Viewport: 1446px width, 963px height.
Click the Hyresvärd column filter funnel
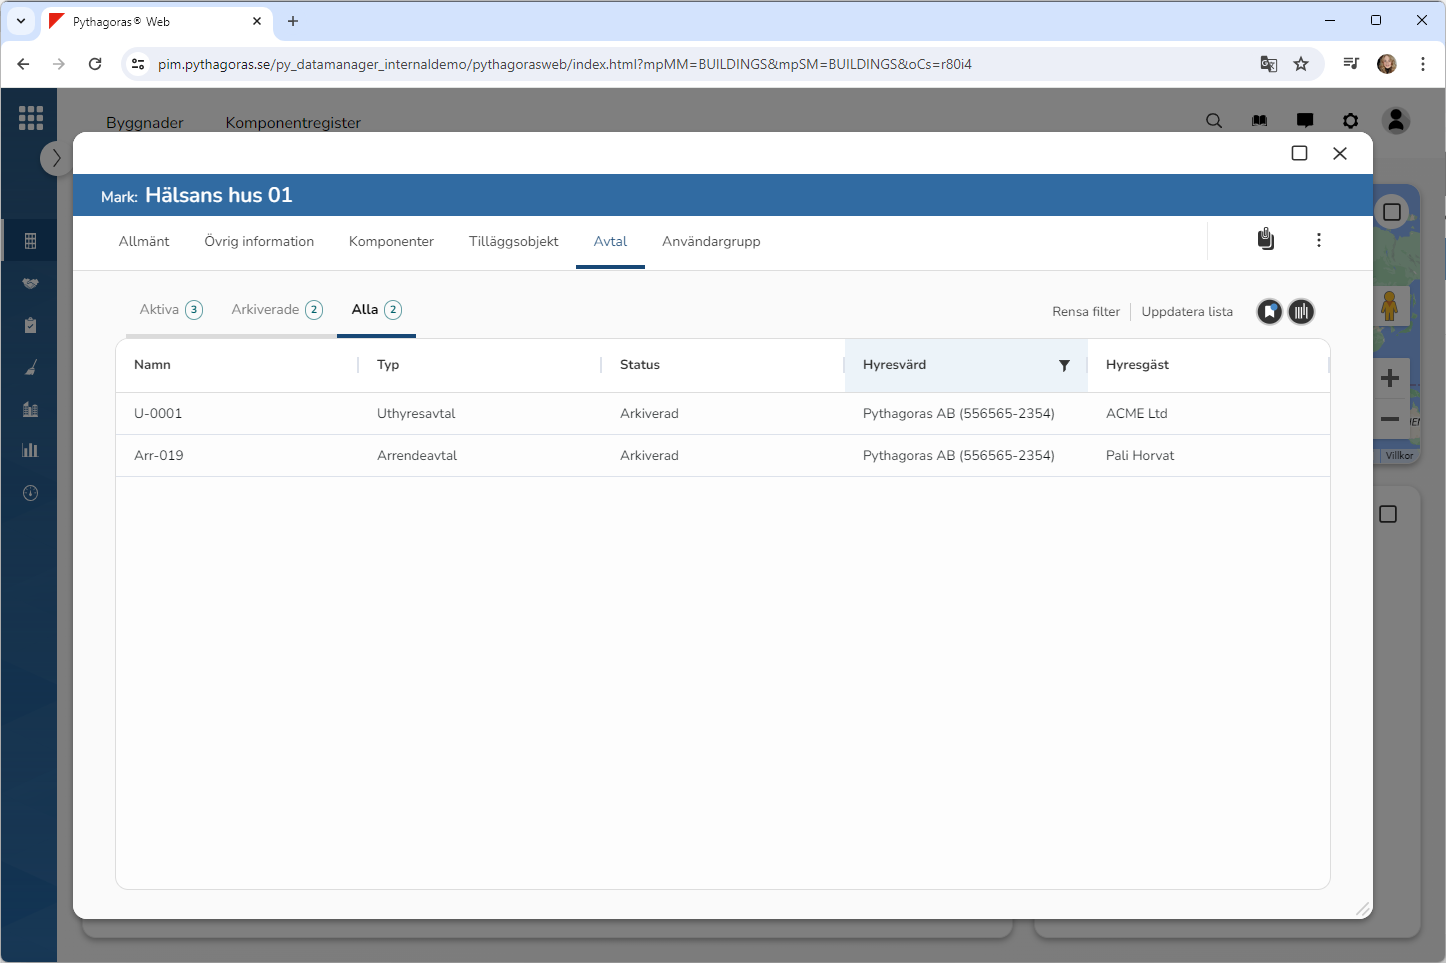pos(1064,366)
